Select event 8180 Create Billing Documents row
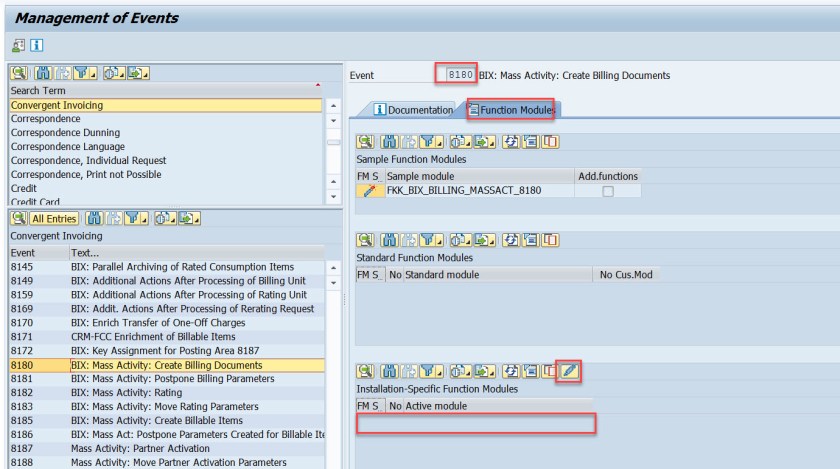 (x=167, y=365)
